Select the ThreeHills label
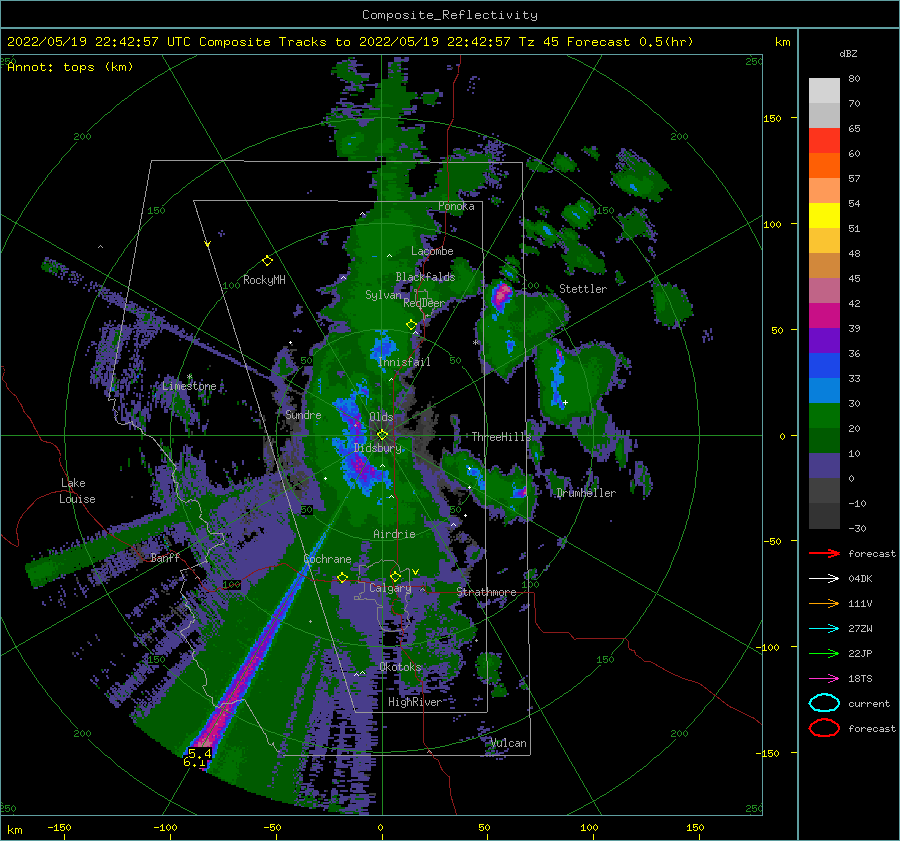 click(501, 437)
